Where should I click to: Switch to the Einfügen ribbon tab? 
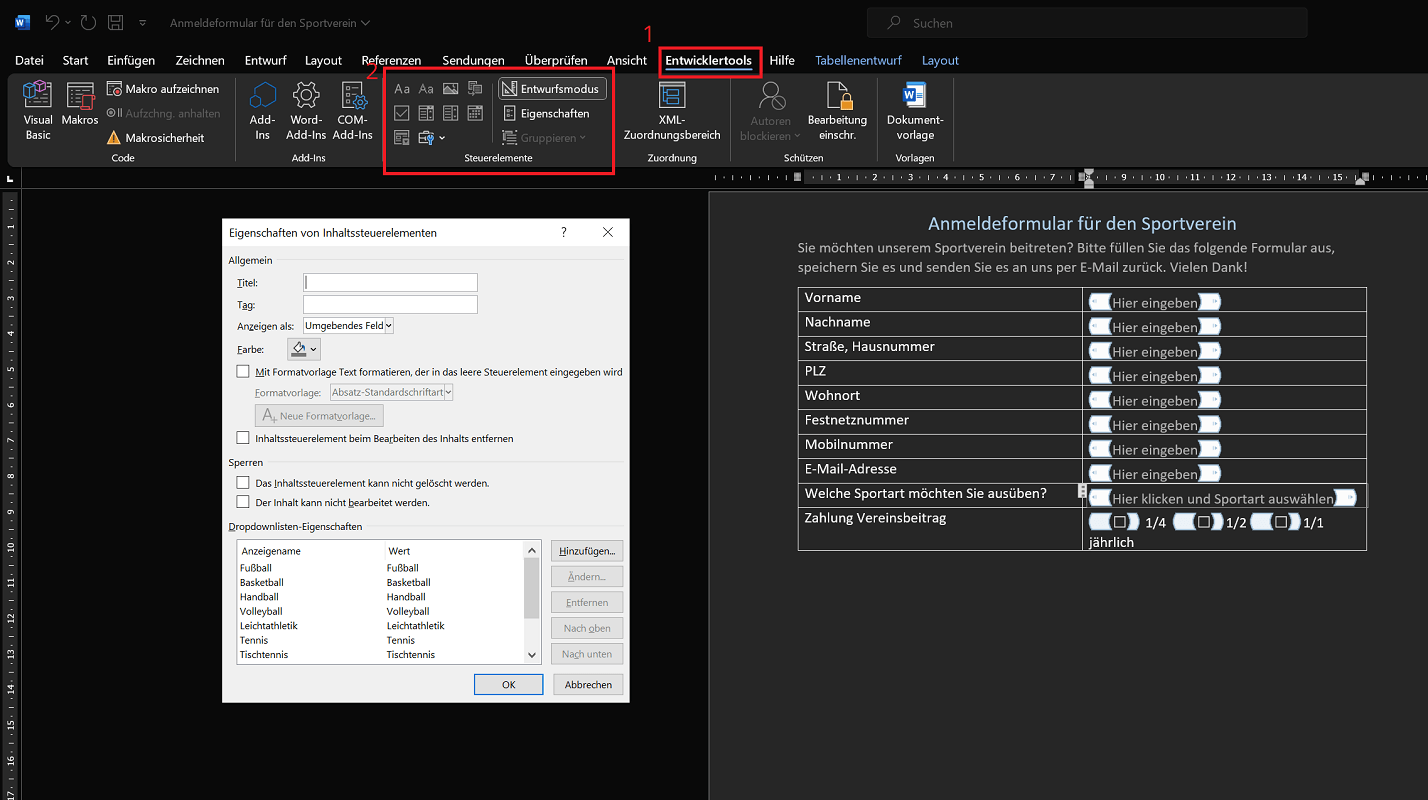click(131, 60)
